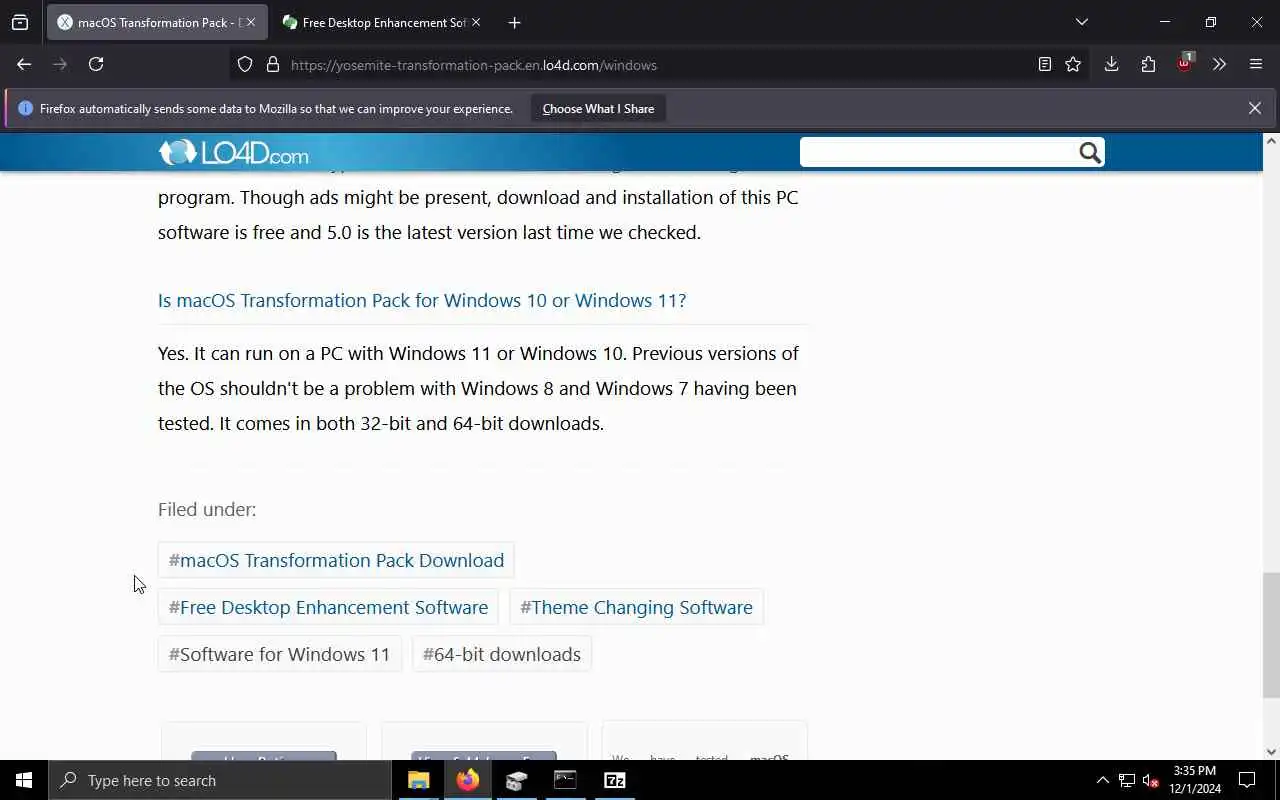Open Windows notification center icon
1280x800 pixels.
[x=1247, y=780]
